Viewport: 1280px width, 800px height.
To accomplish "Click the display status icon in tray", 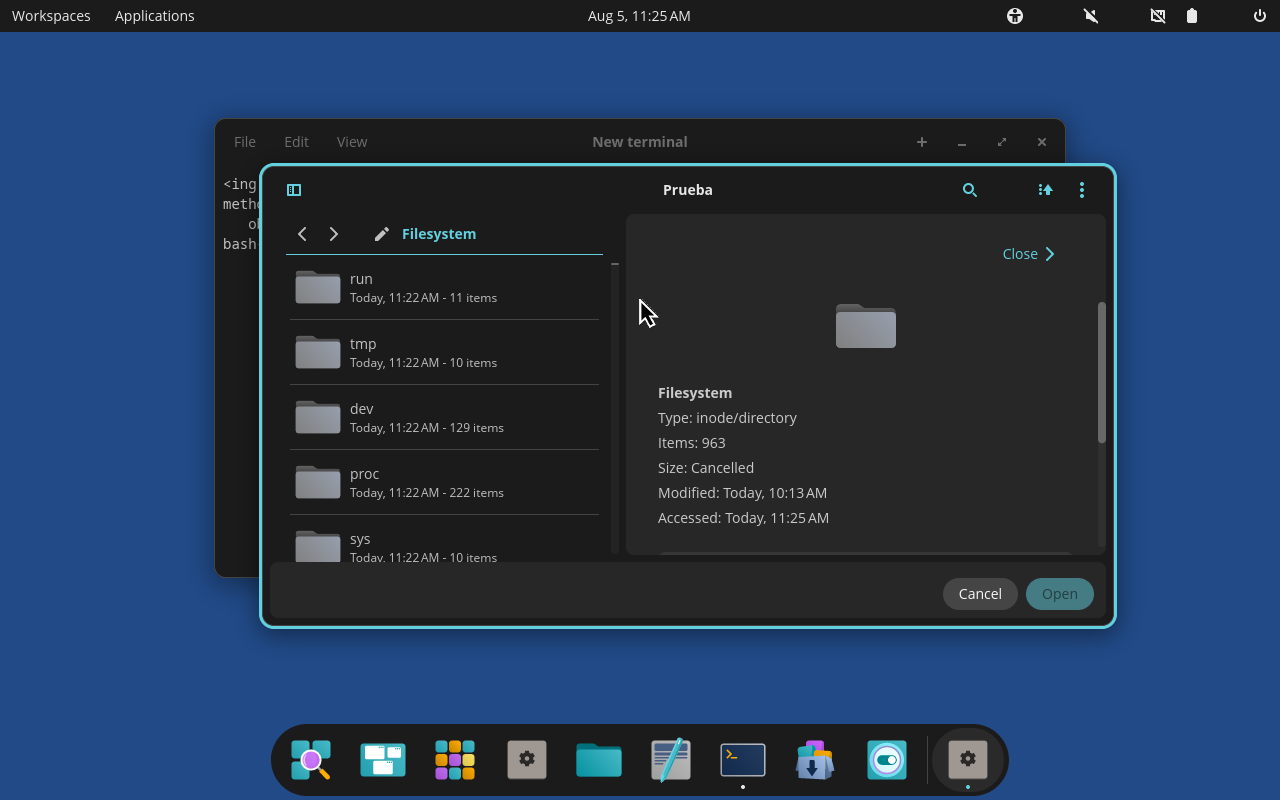I will point(1158,16).
